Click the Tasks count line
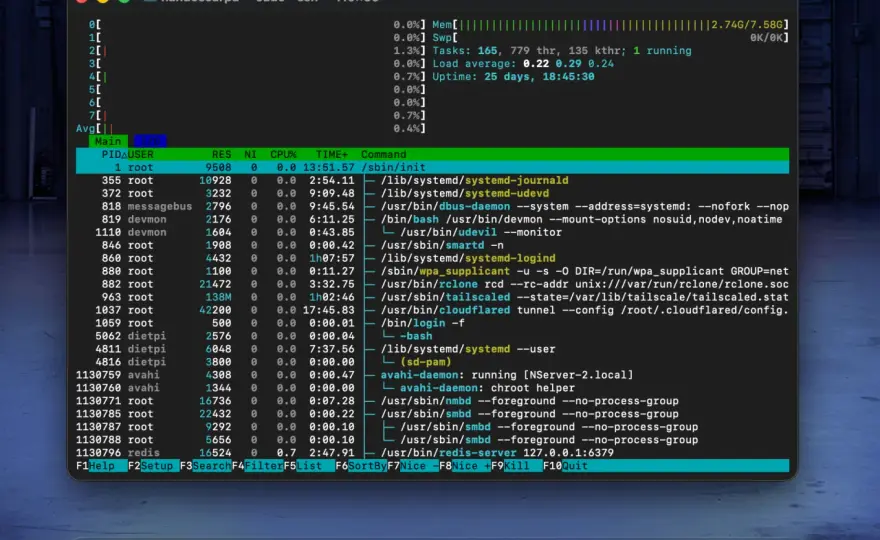This screenshot has width=880, height=540. coord(562,51)
